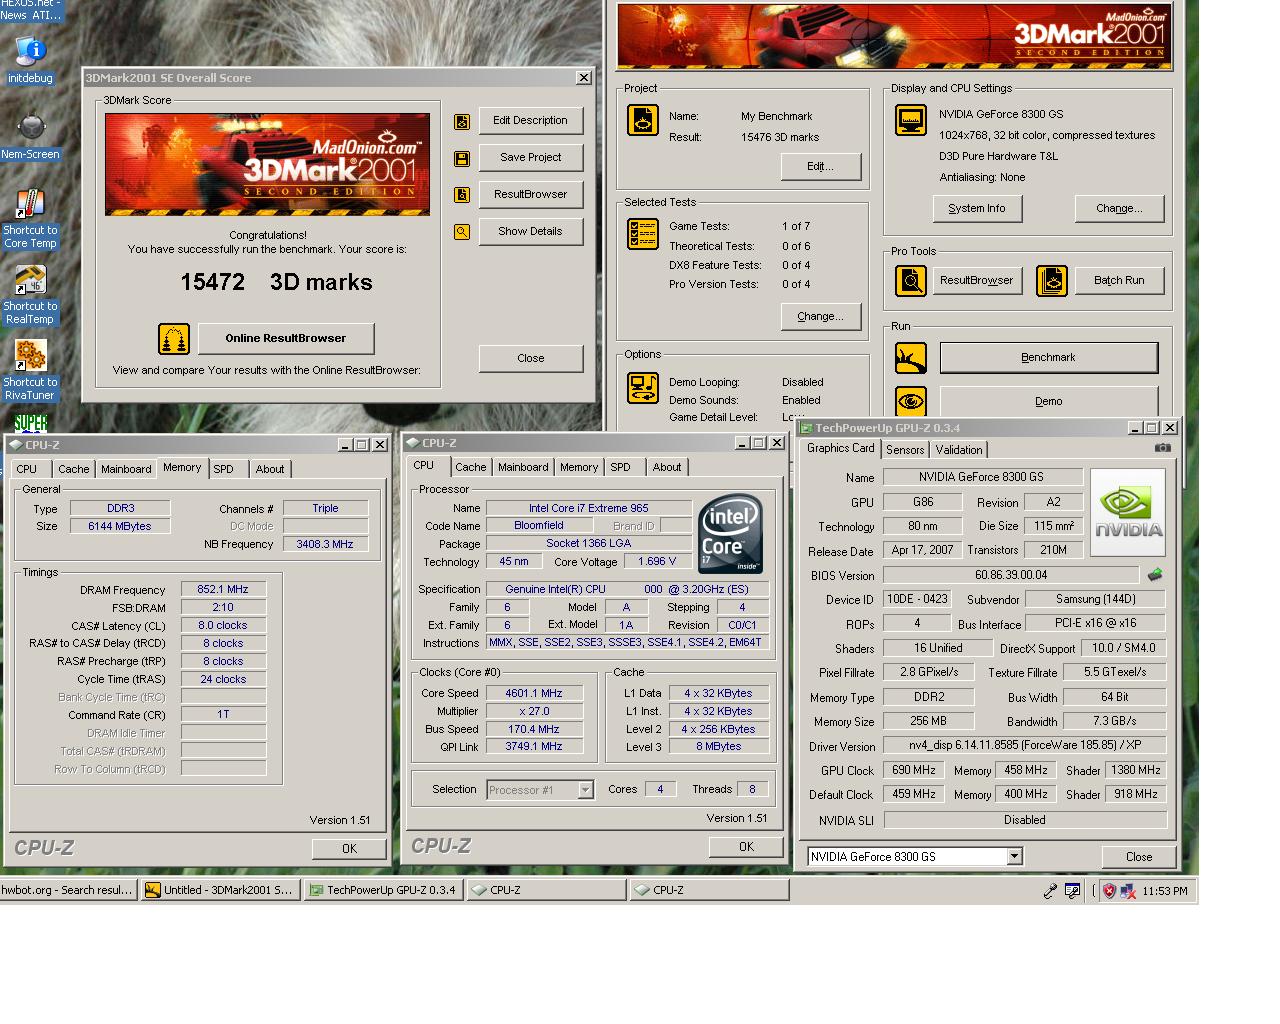Click the icon beside Online ResultBrowser

tap(174, 339)
